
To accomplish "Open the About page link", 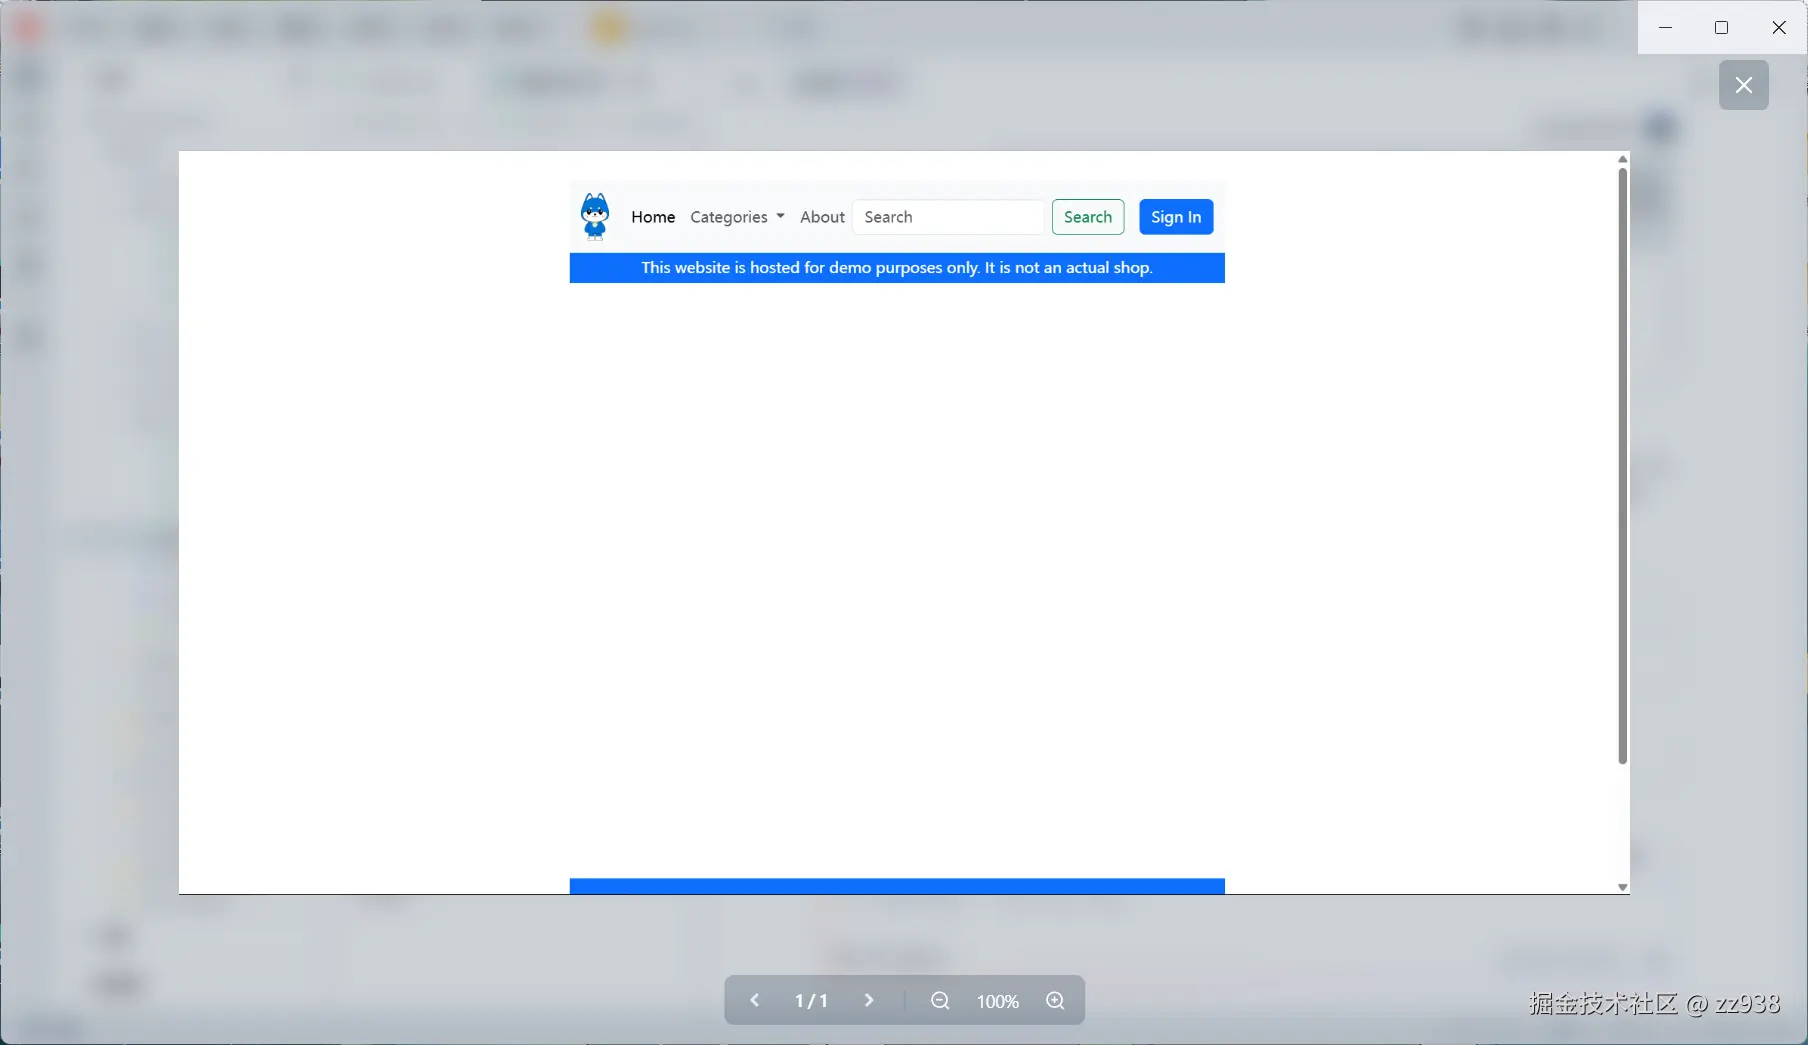I will pos(822,217).
